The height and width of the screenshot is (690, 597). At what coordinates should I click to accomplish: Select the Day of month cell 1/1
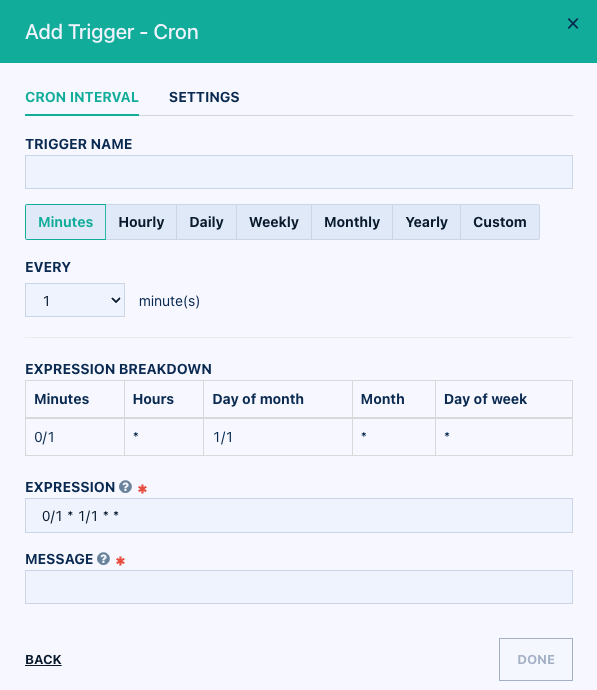pos(278,437)
